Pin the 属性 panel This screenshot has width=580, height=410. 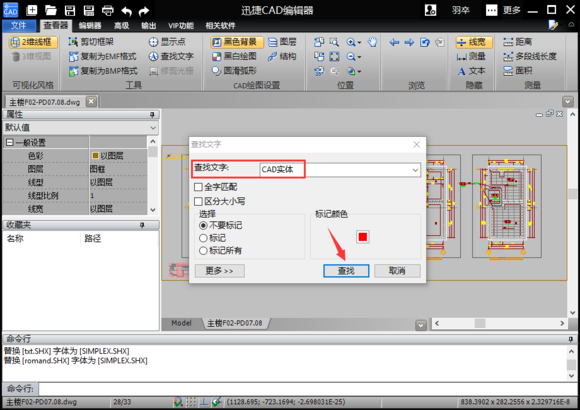pyautogui.click(x=152, y=115)
